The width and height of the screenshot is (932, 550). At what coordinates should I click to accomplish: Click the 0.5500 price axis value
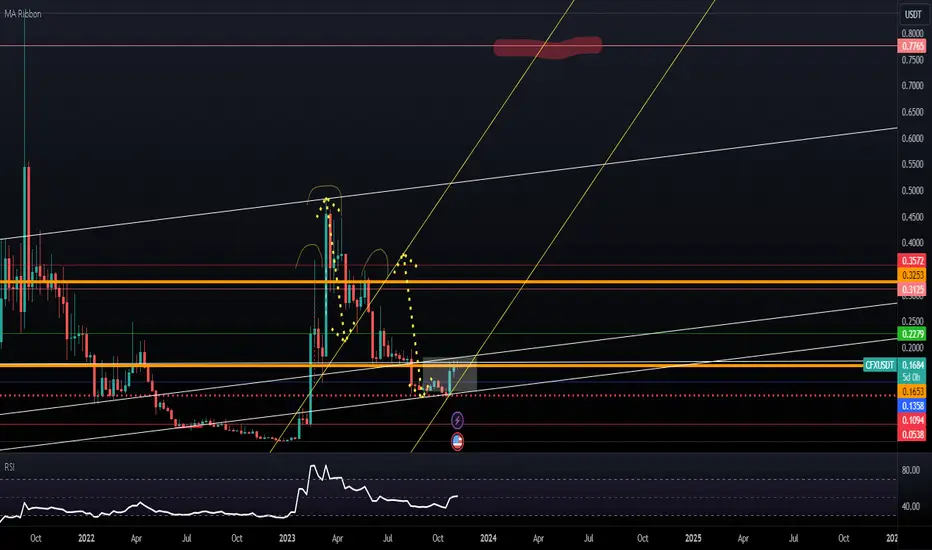point(912,164)
